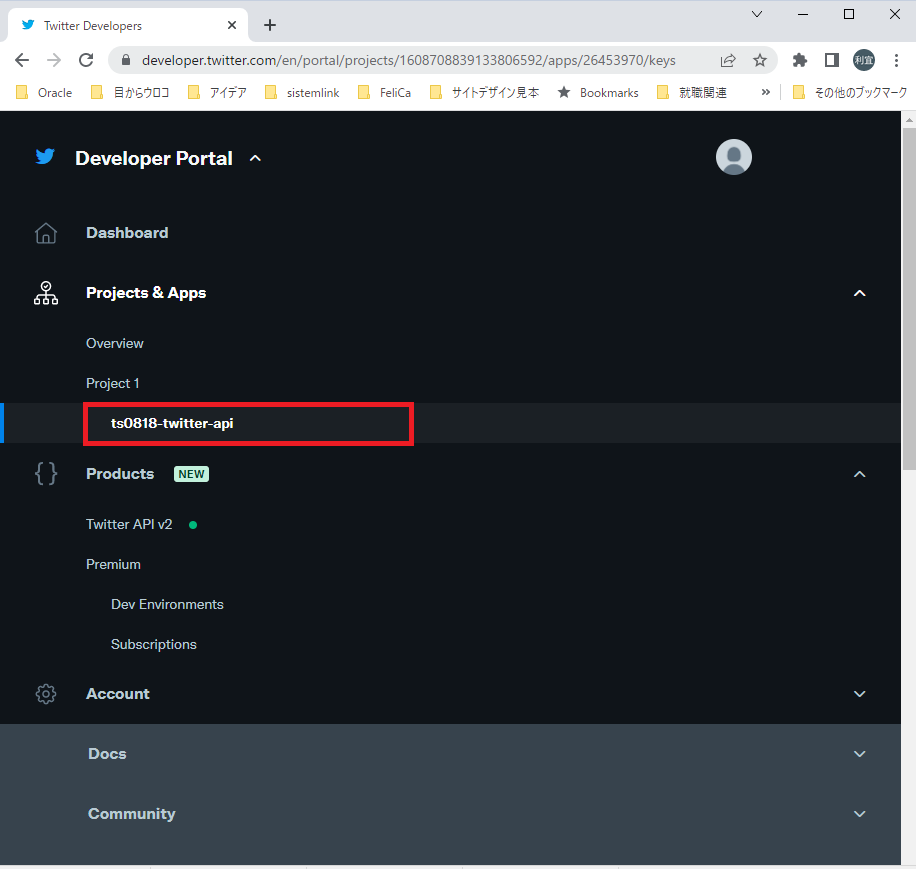
Task: Open the user profile avatar
Action: coord(734,157)
